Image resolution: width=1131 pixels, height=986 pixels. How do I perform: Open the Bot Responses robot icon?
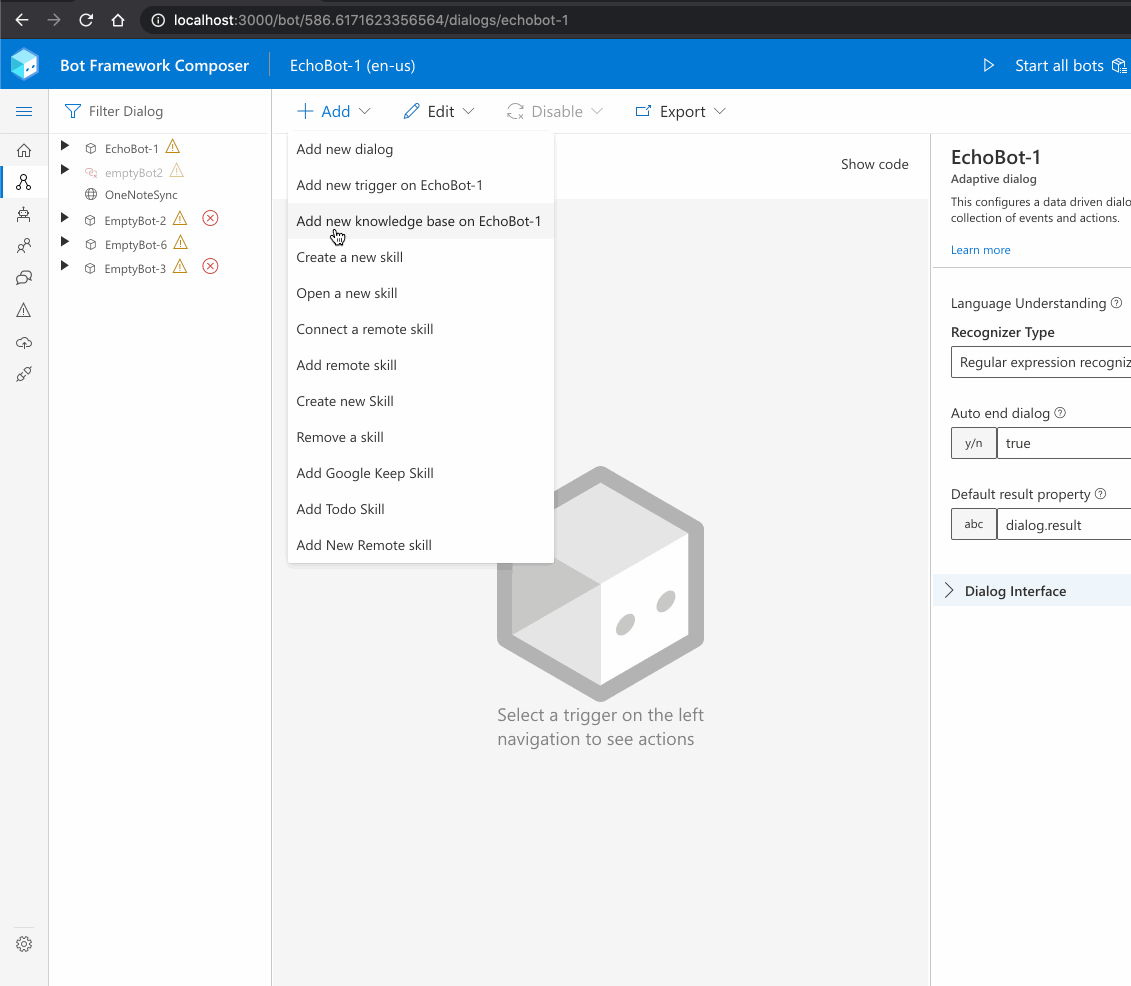coord(24,214)
